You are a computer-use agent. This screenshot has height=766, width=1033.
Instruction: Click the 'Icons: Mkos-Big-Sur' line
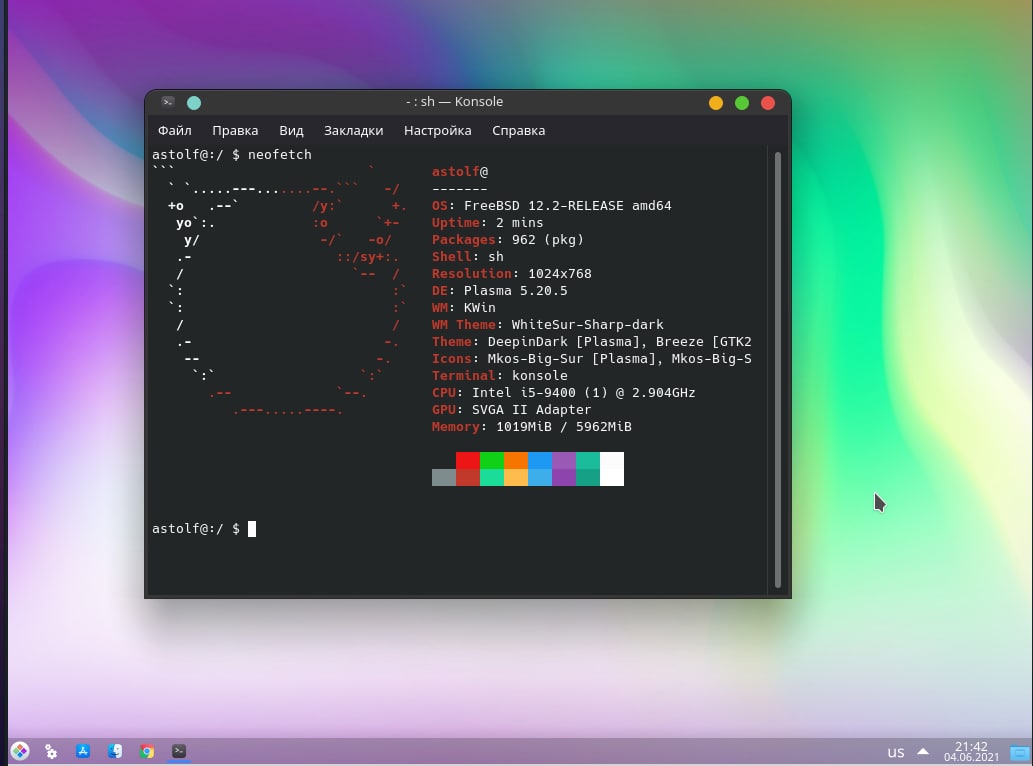[x=592, y=359]
